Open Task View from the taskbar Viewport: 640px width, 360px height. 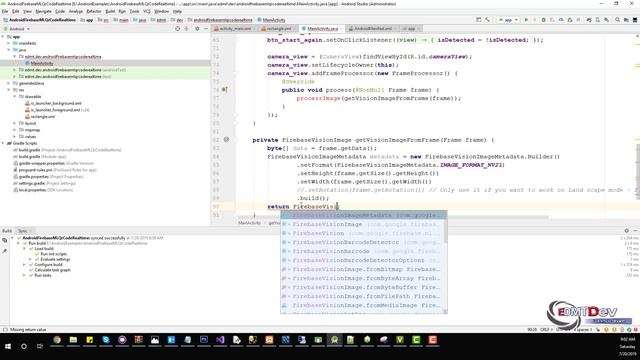[40, 346]
